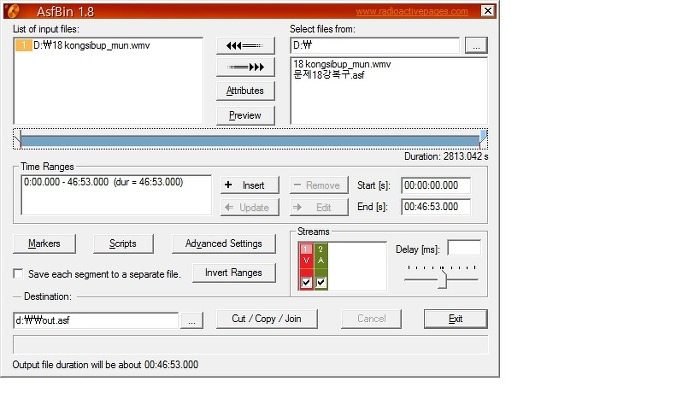Click the left start marker on the timeline
This screenshot has height=393, width=700.
(x=18, y=139)
